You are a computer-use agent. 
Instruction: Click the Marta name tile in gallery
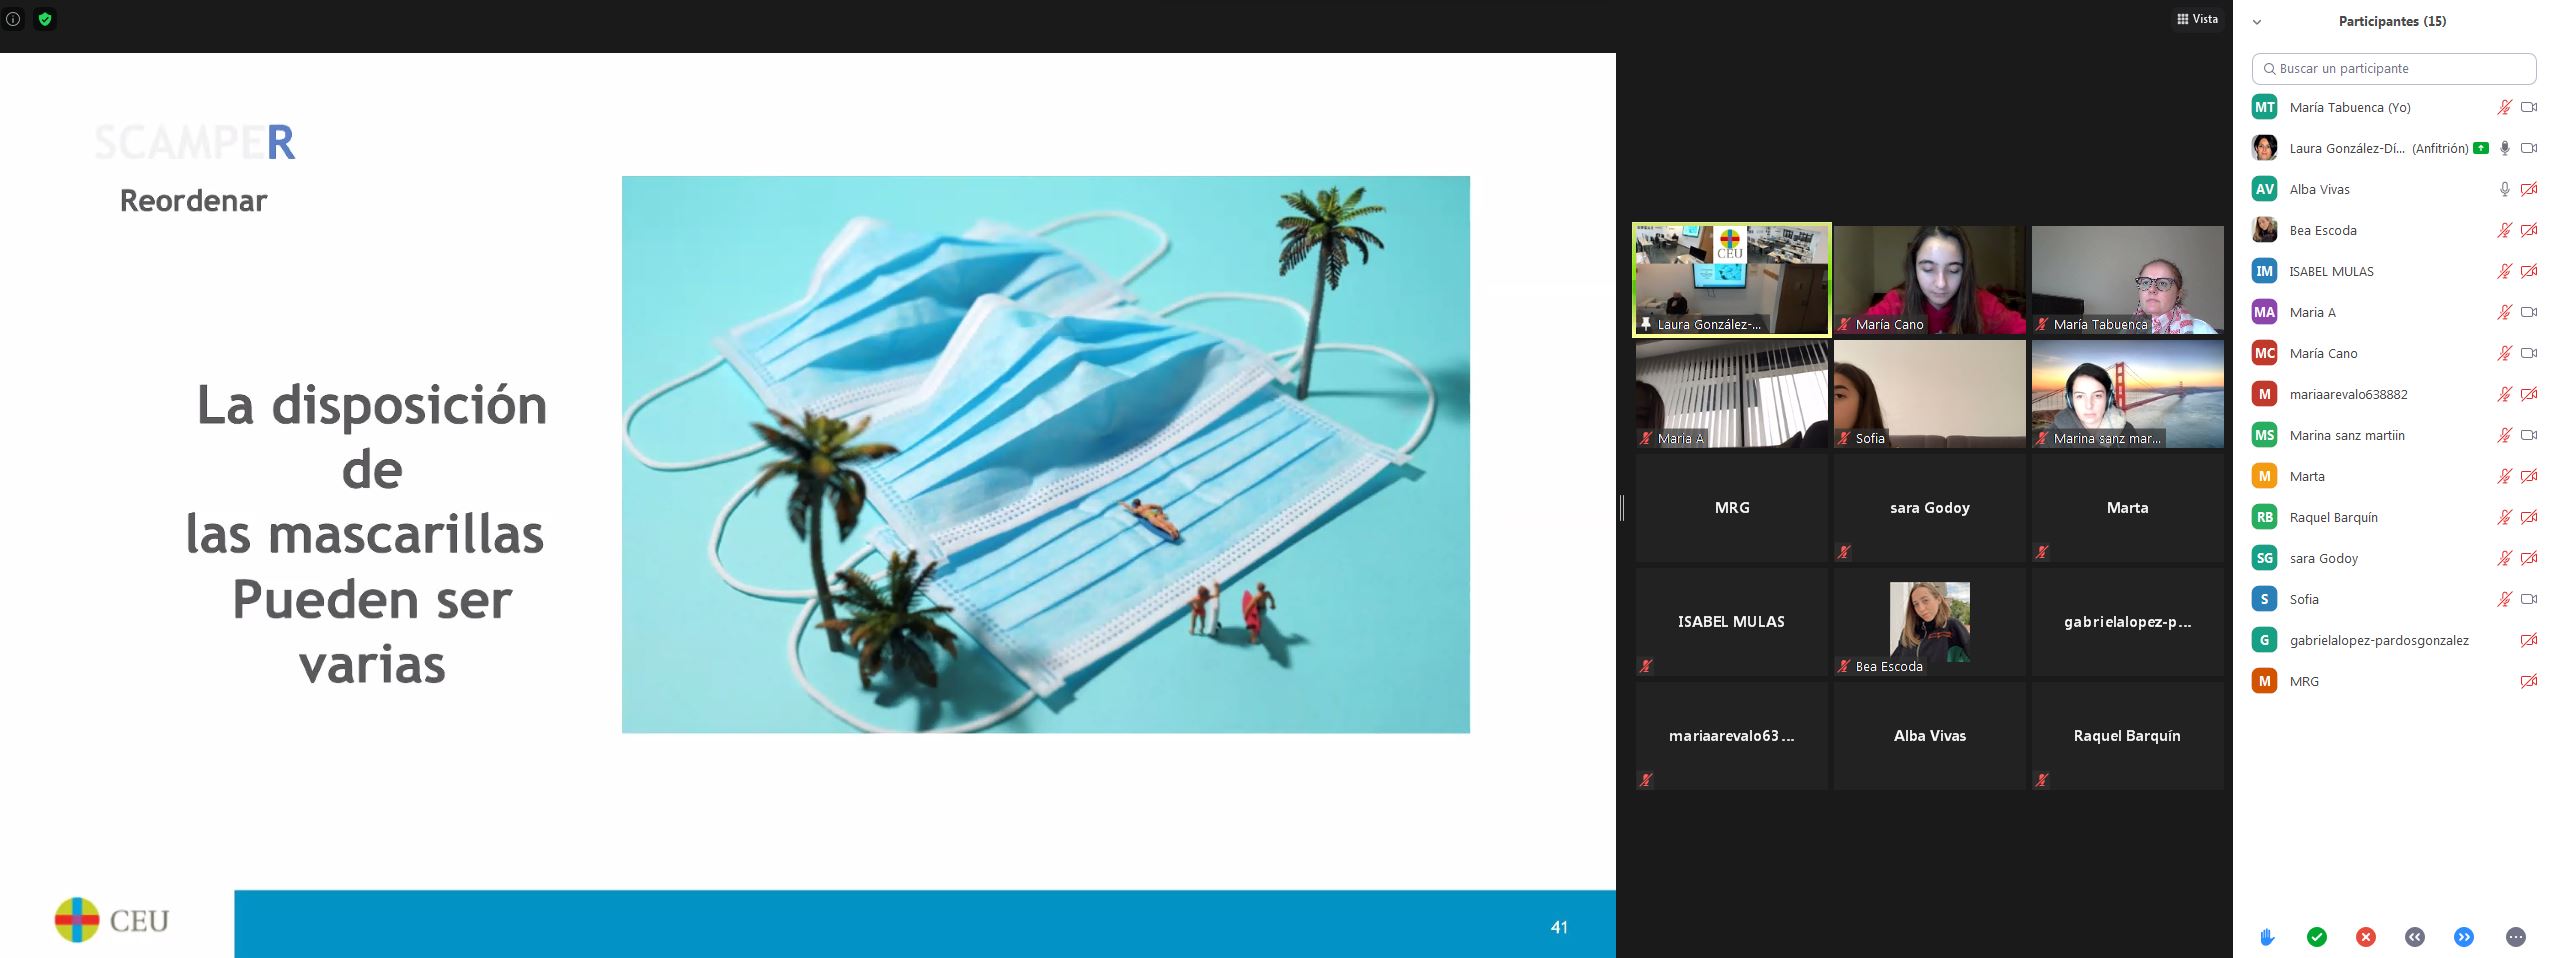2127,508
